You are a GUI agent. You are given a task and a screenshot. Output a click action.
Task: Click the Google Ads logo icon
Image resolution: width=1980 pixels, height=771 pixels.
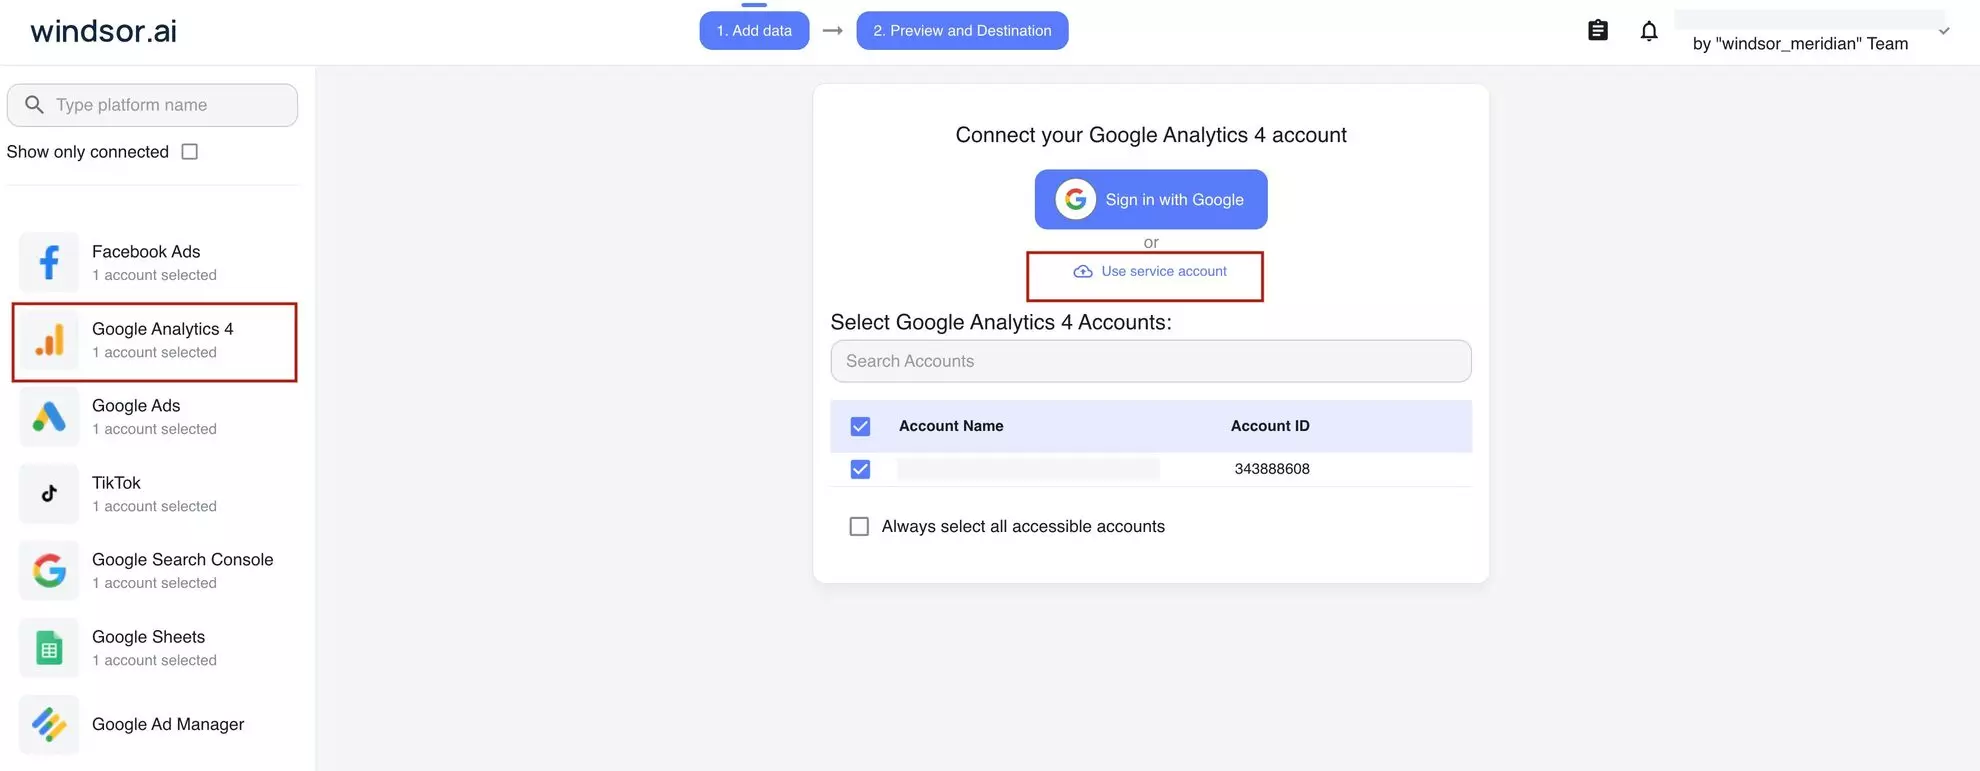[x=49, y=417]
